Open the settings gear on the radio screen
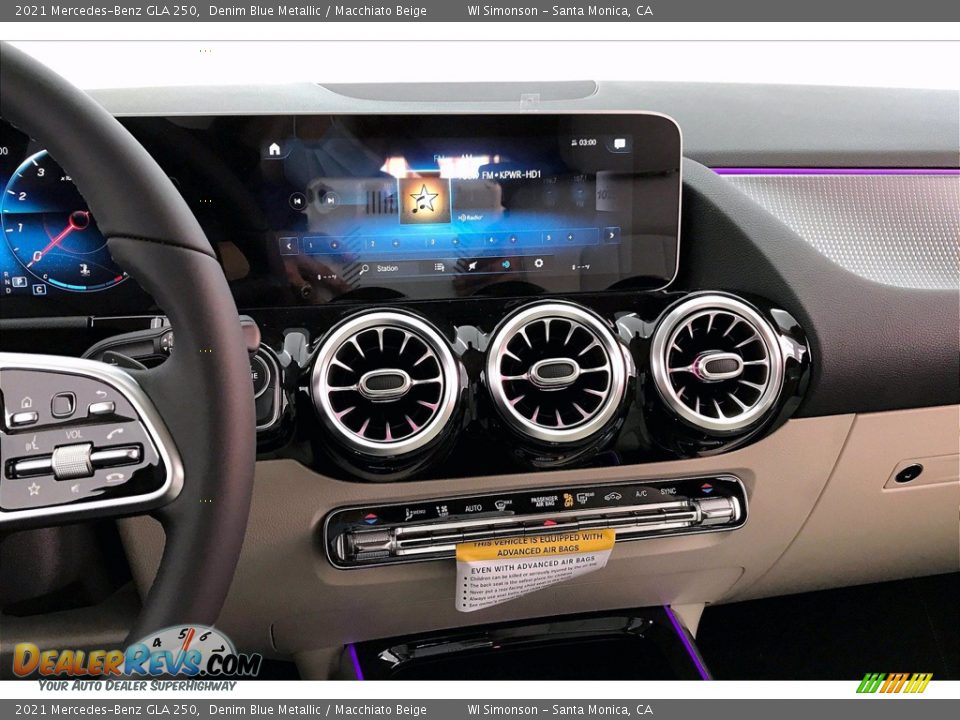960x720 pixels. pyautogui.click(x=540, y=264)
